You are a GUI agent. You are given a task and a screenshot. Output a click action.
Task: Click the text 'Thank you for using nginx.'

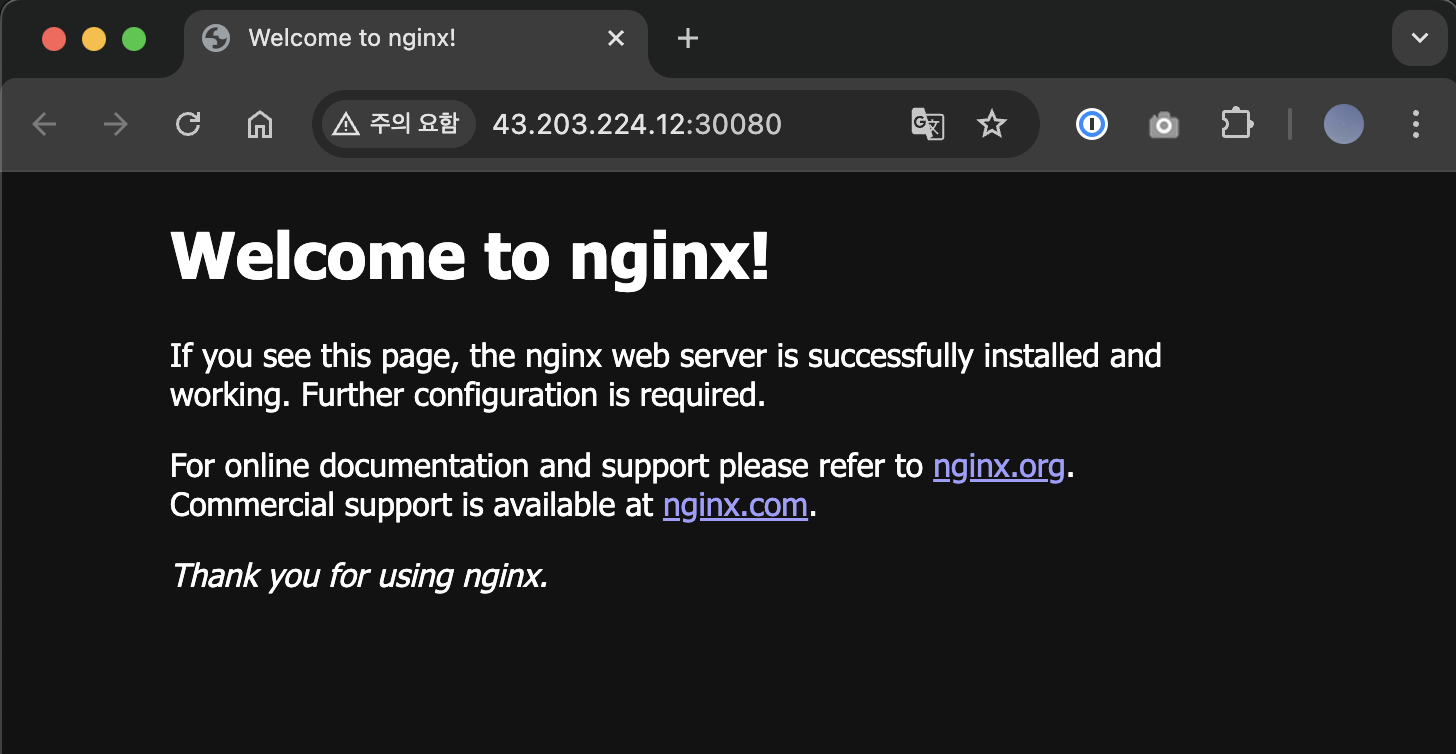point(359,576)
